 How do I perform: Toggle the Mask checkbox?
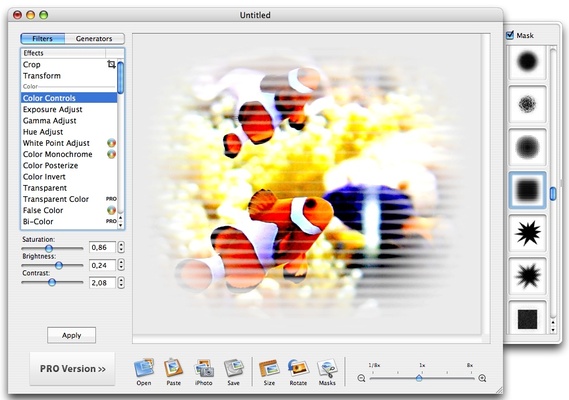[510, 35]
